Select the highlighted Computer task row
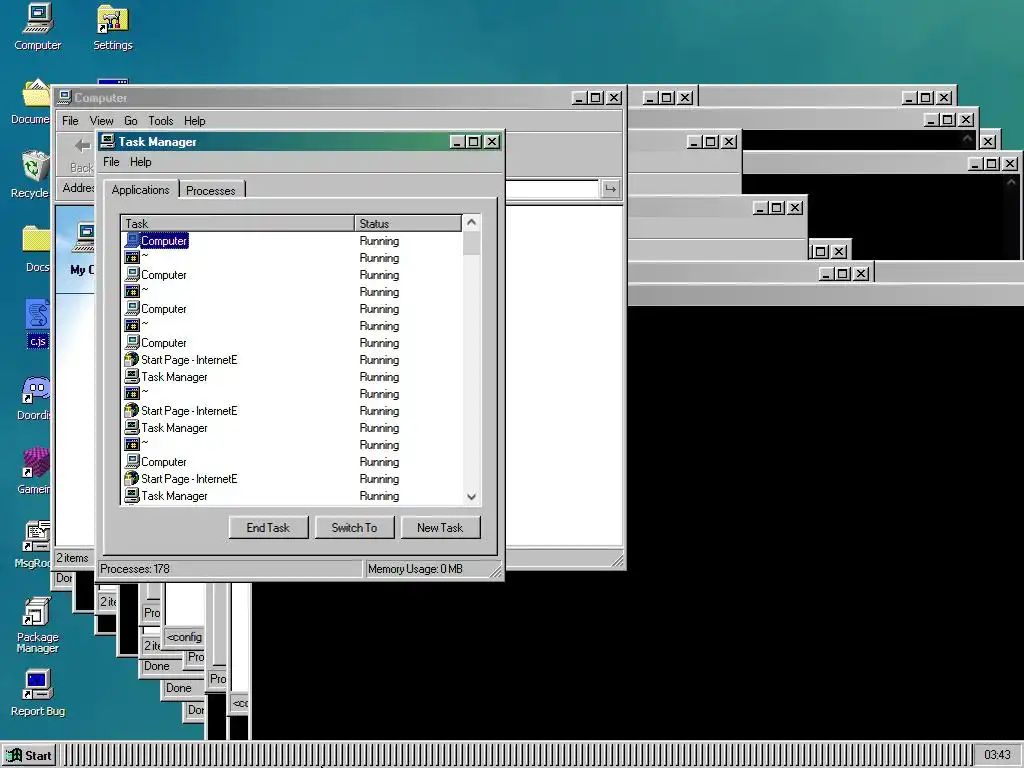1024x768 pixels. click(292, 241)
